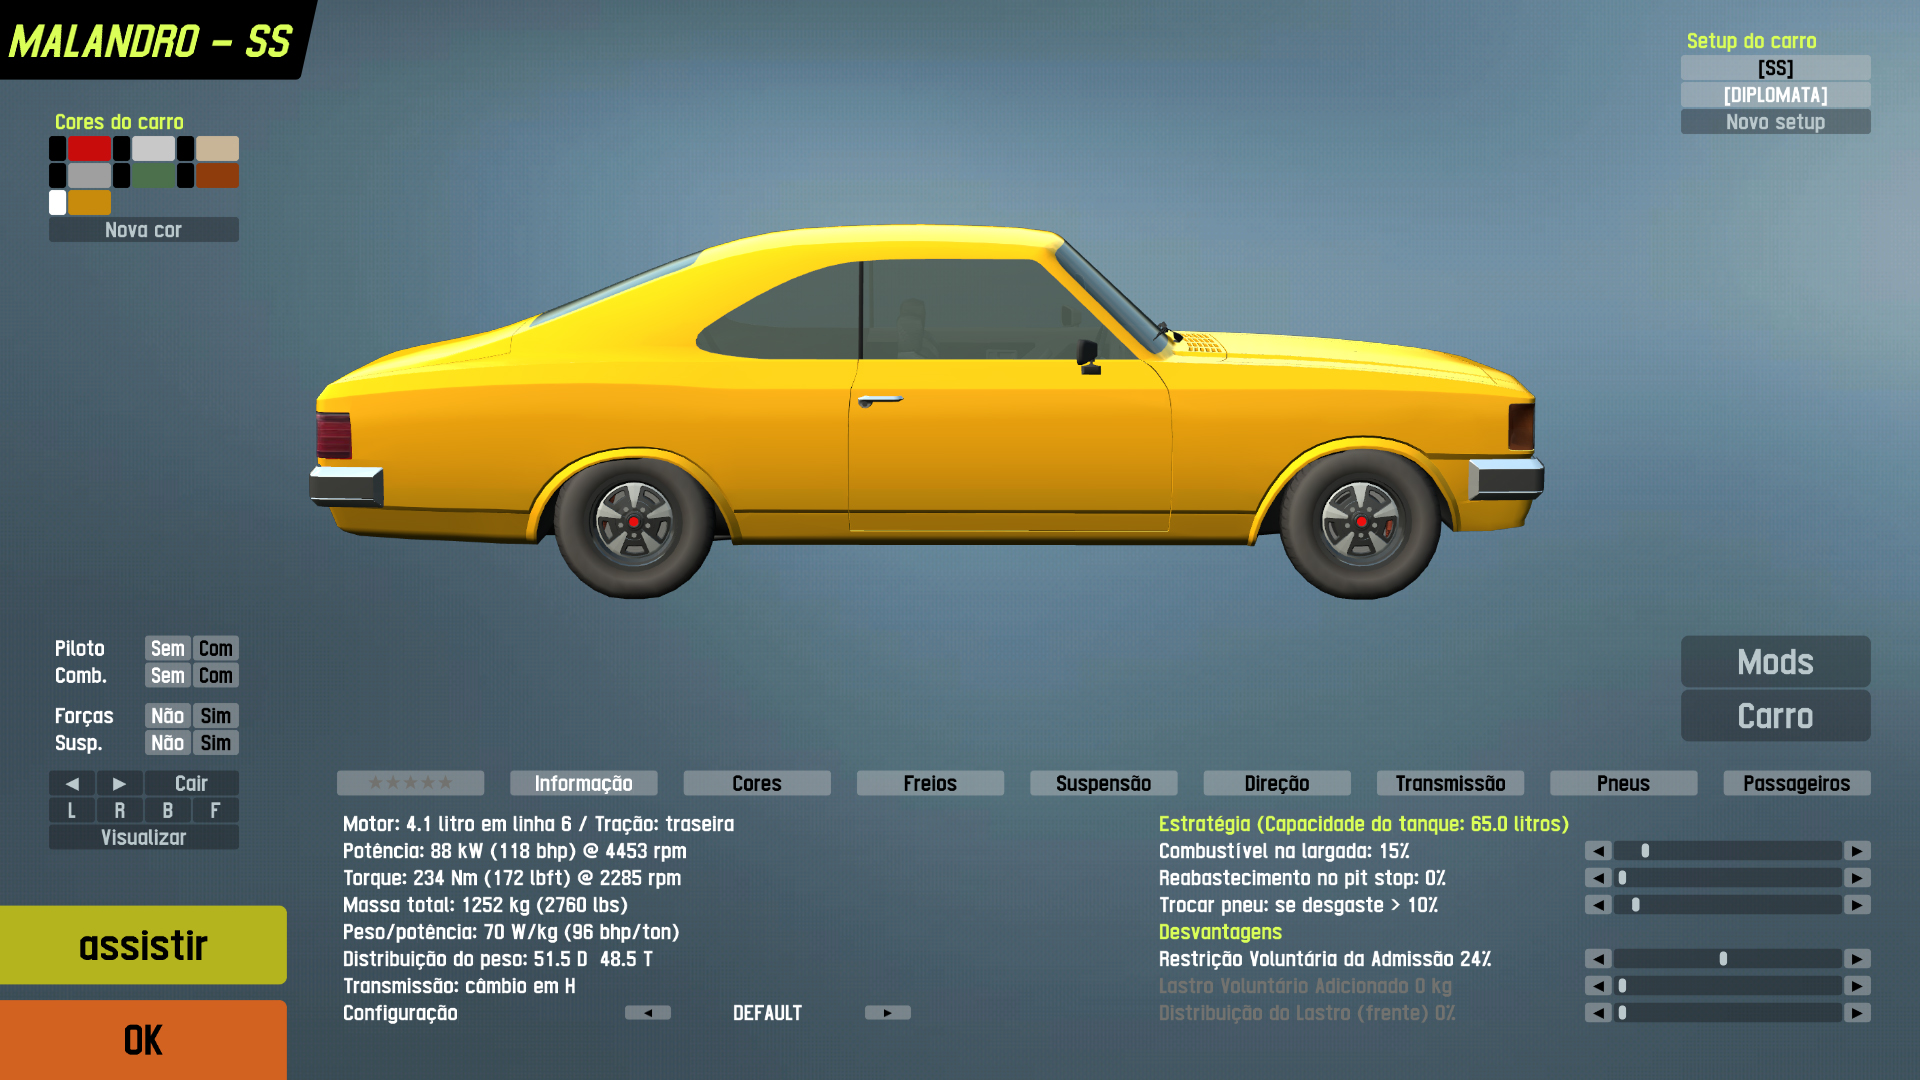Previous configuration arrow before DEFAULT

tap(648, 1013)
